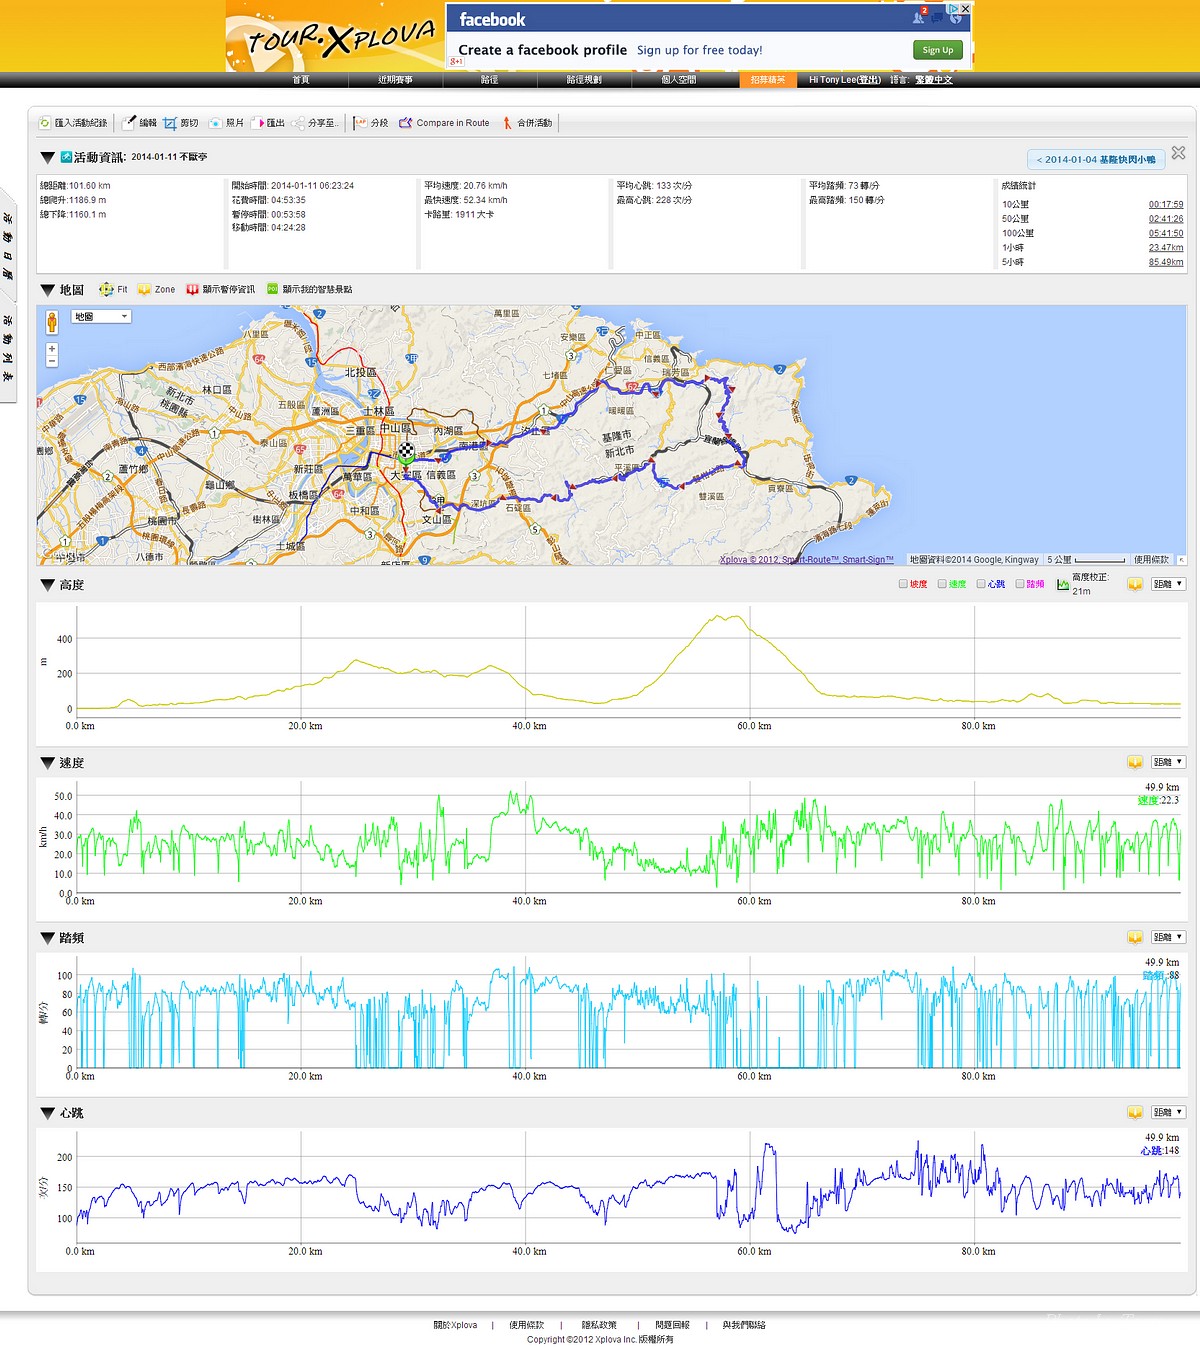Tick the 速度 speed overlay checkbox
The height and width of the screenshot is (1347, 1200).
pyautogui.click(x=942, y=584)
